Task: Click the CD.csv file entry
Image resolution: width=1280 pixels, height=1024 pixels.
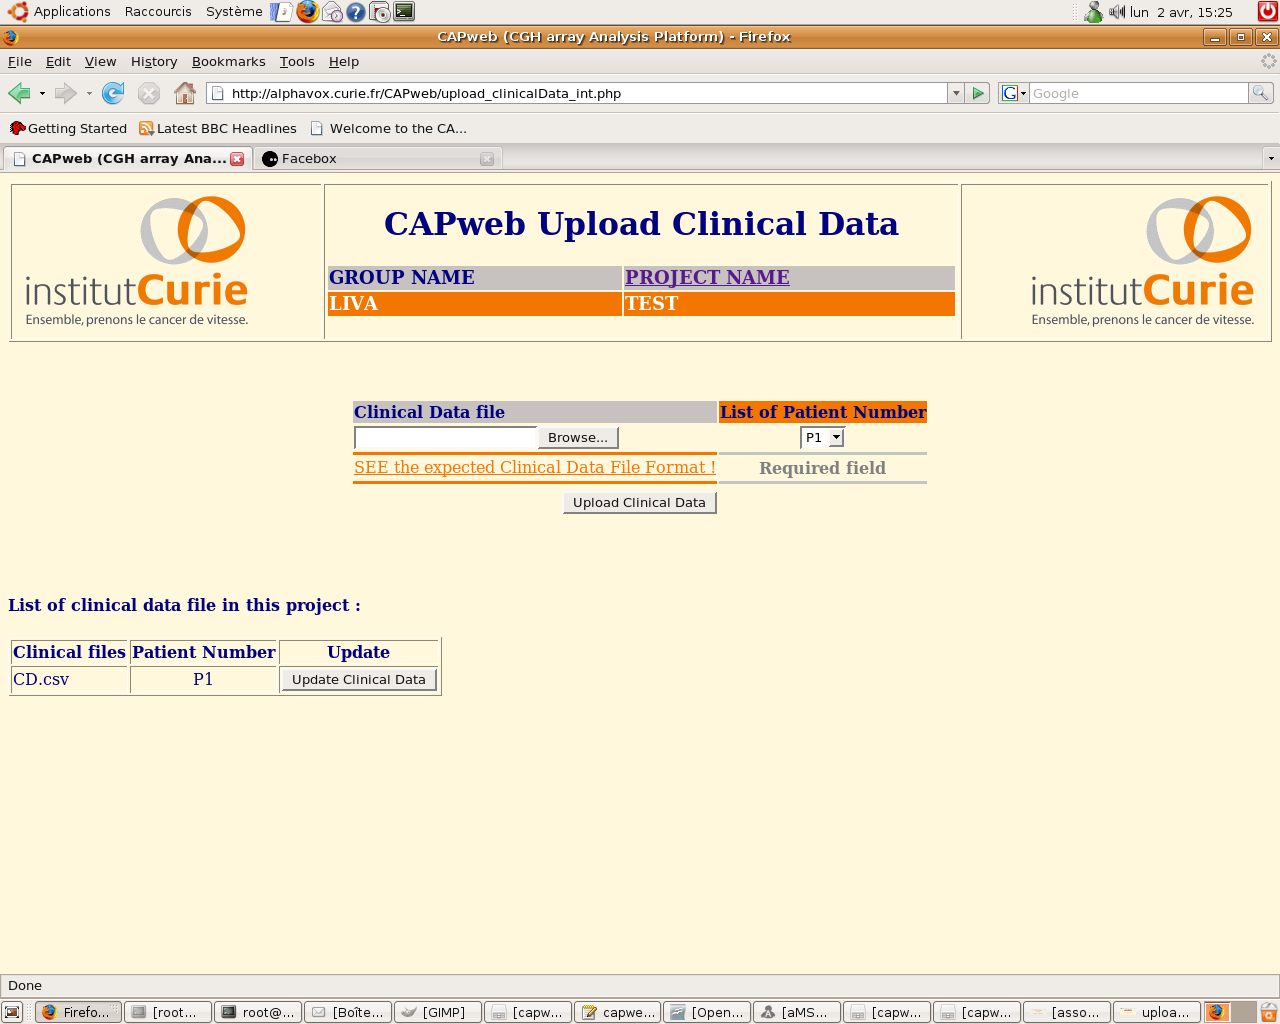Action: coord(41,680)
